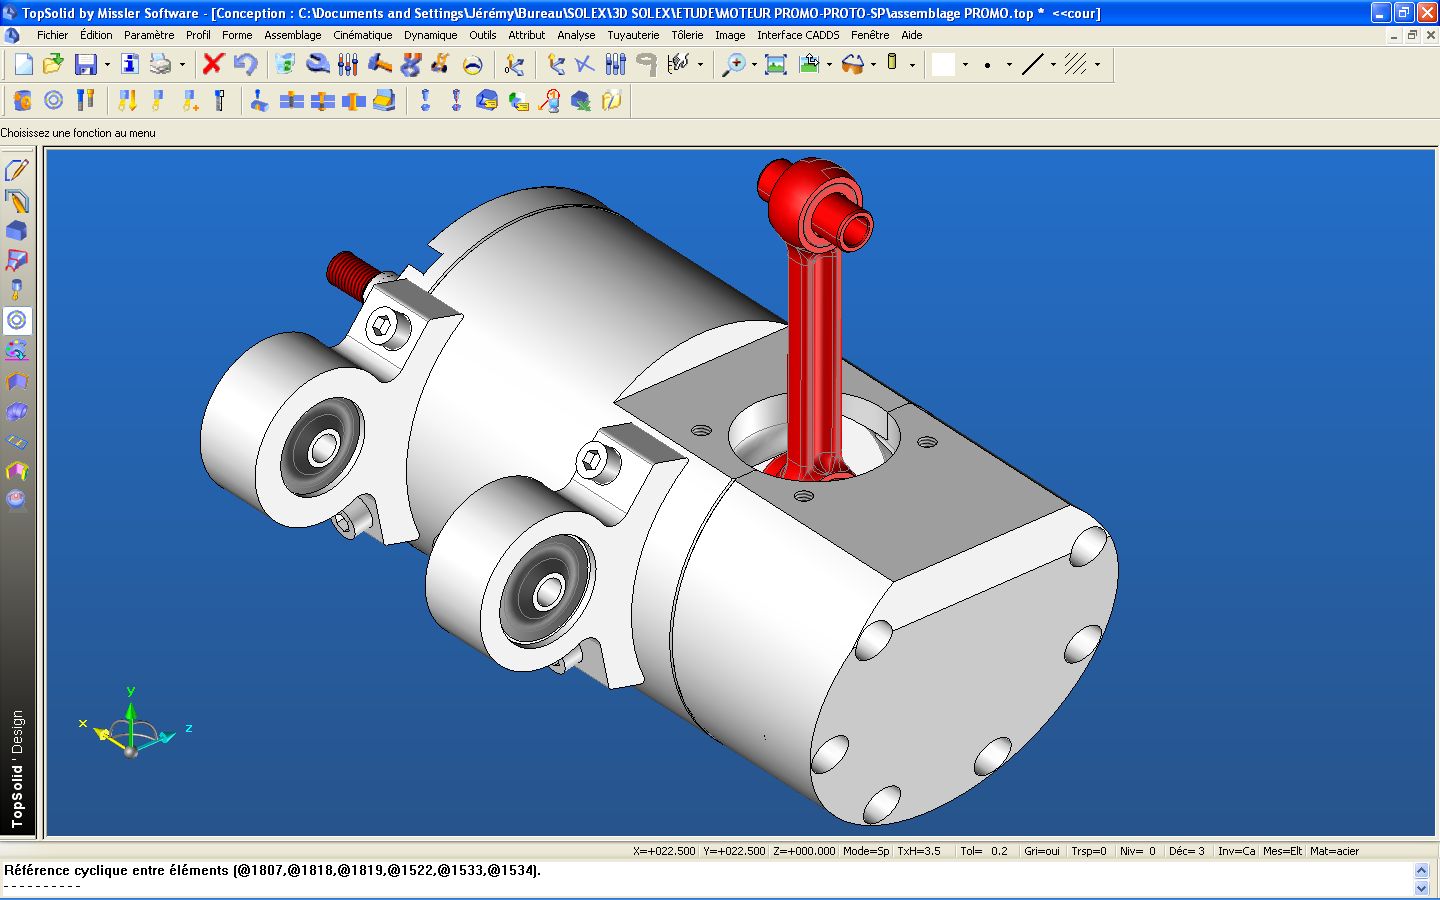Click the Open folder icon

click(x=53, y=64)
